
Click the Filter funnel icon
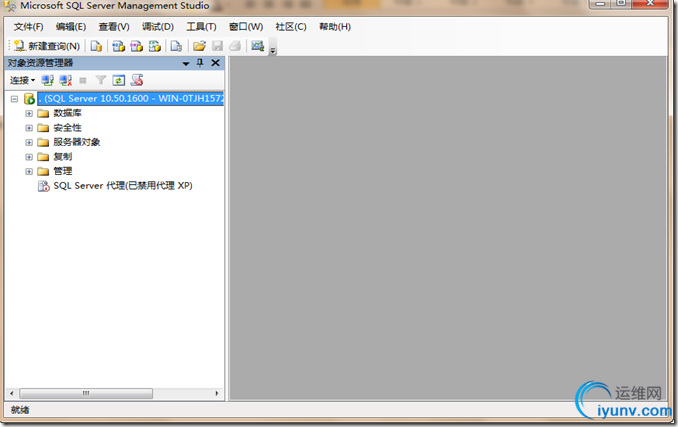point(101,80)
